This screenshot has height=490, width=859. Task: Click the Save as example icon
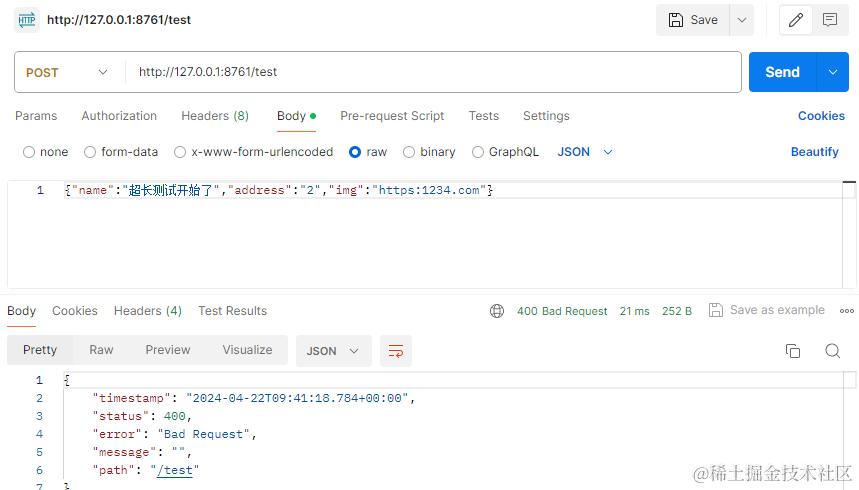pyautogui.click(x=715, y=310)
